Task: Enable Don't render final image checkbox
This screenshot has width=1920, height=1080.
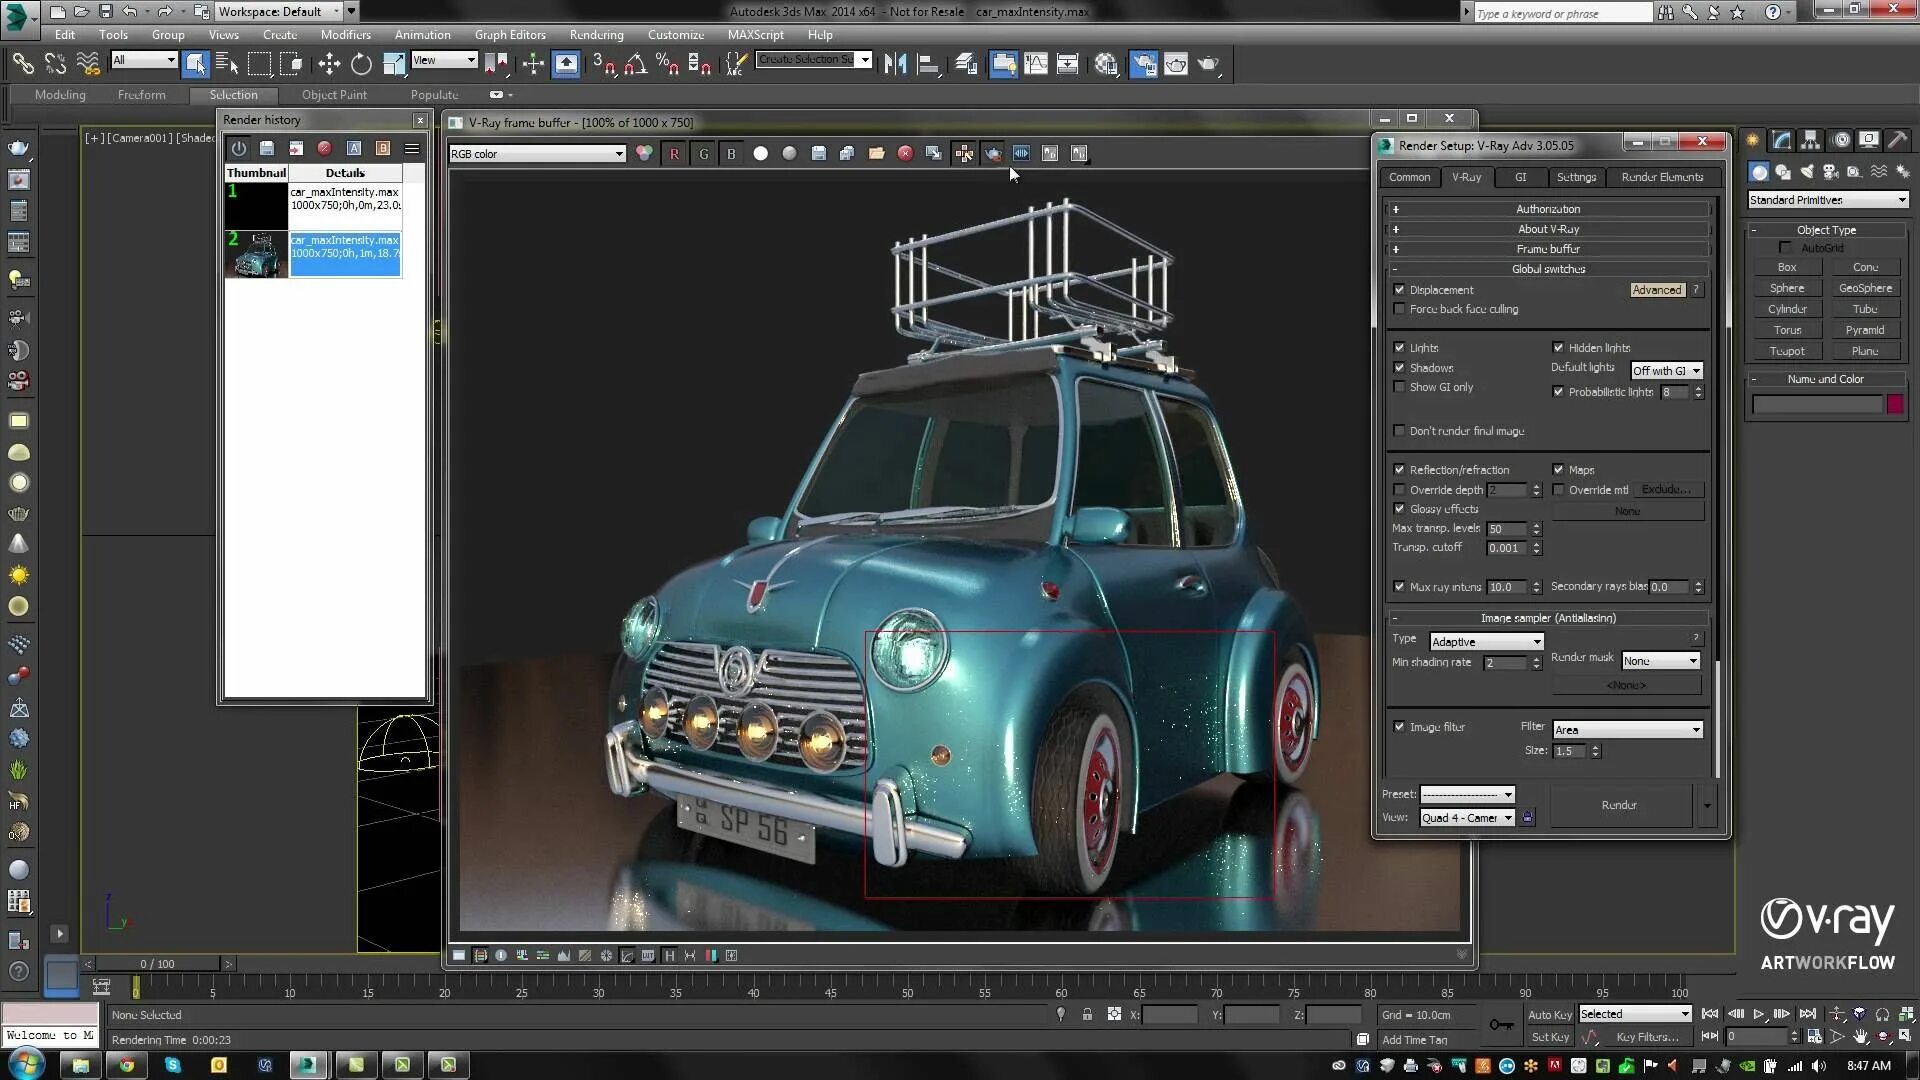Action: click(x=1399, y=431)
